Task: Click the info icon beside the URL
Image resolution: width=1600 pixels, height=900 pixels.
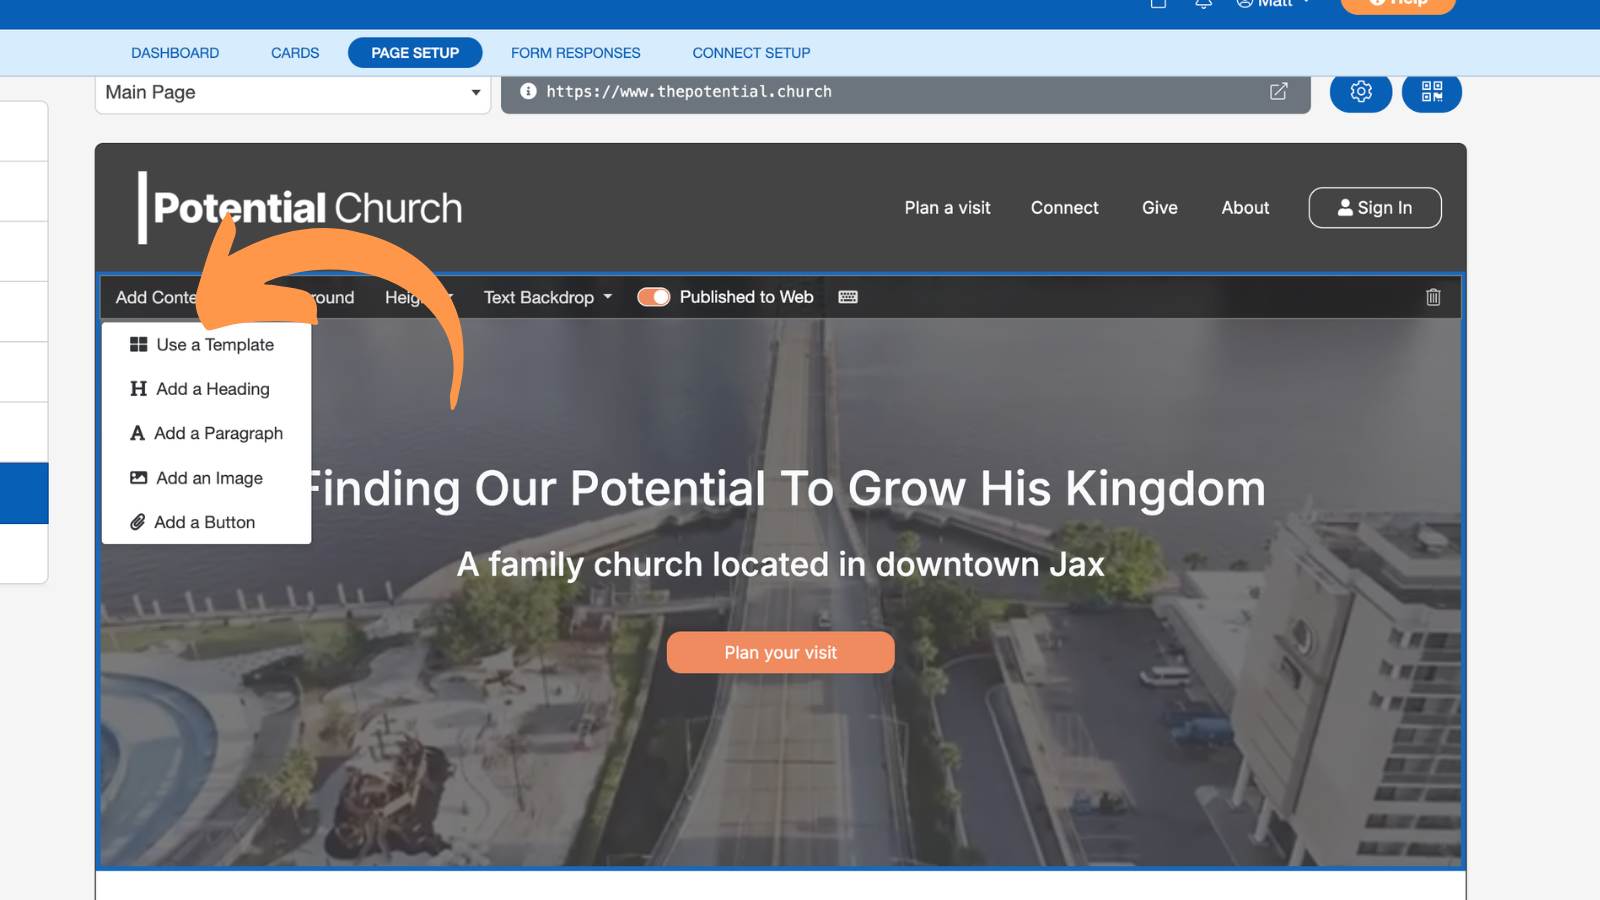Action: point(528,91)
